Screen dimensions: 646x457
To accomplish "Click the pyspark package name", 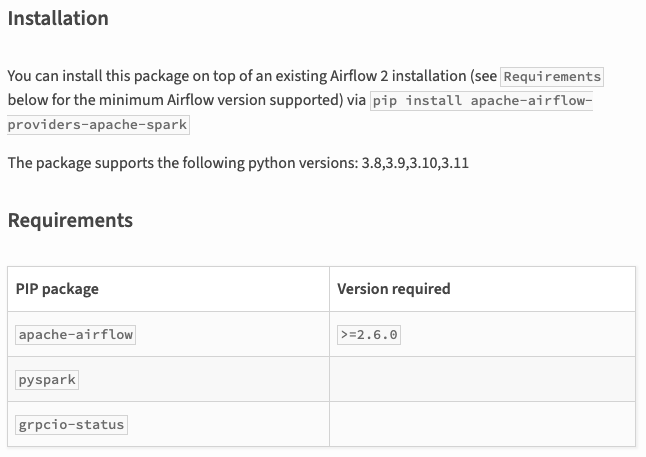I will (47, 380).
